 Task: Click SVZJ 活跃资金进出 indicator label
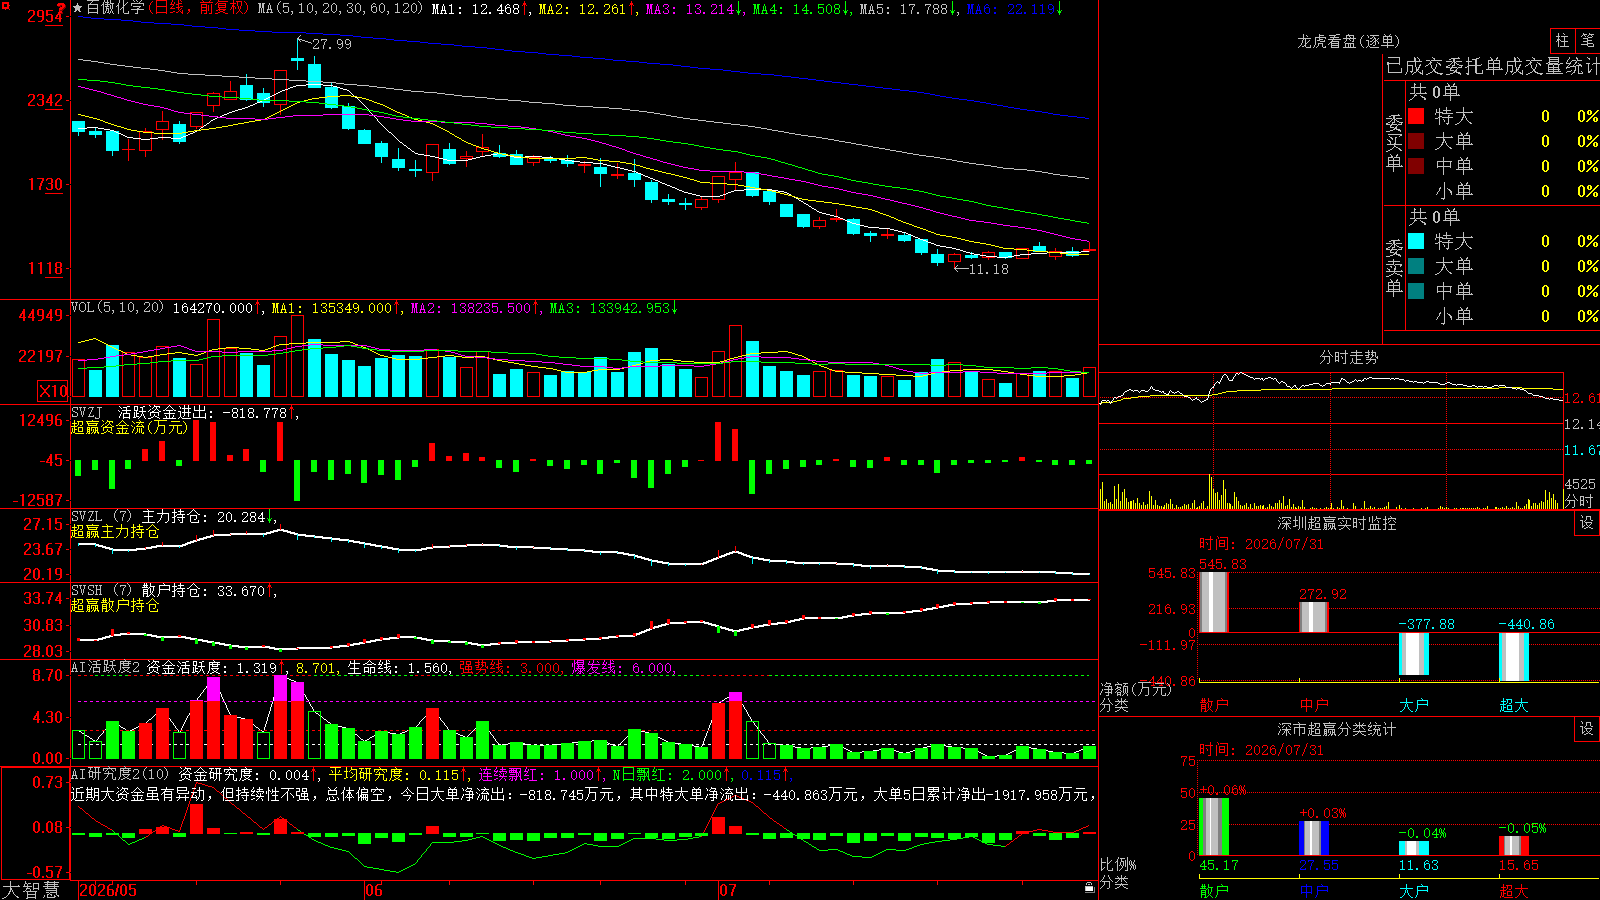tap(141, 412)
